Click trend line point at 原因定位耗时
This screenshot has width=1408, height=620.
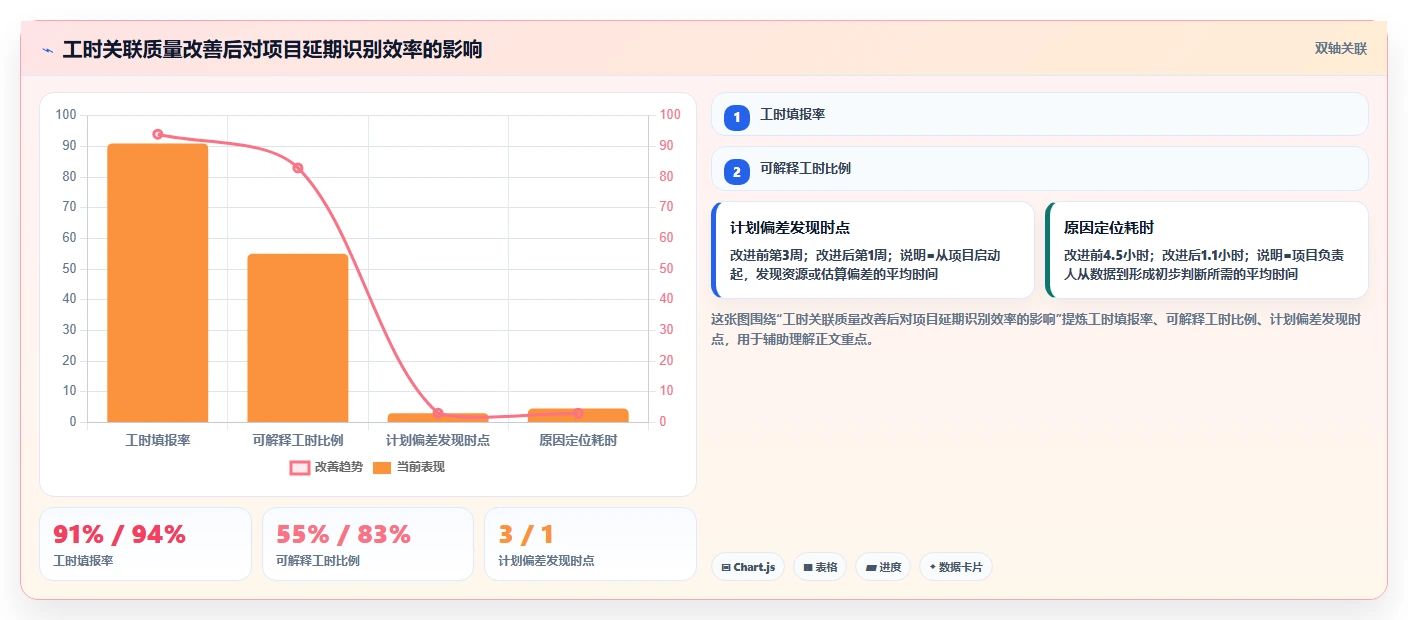tap(578, 413)
